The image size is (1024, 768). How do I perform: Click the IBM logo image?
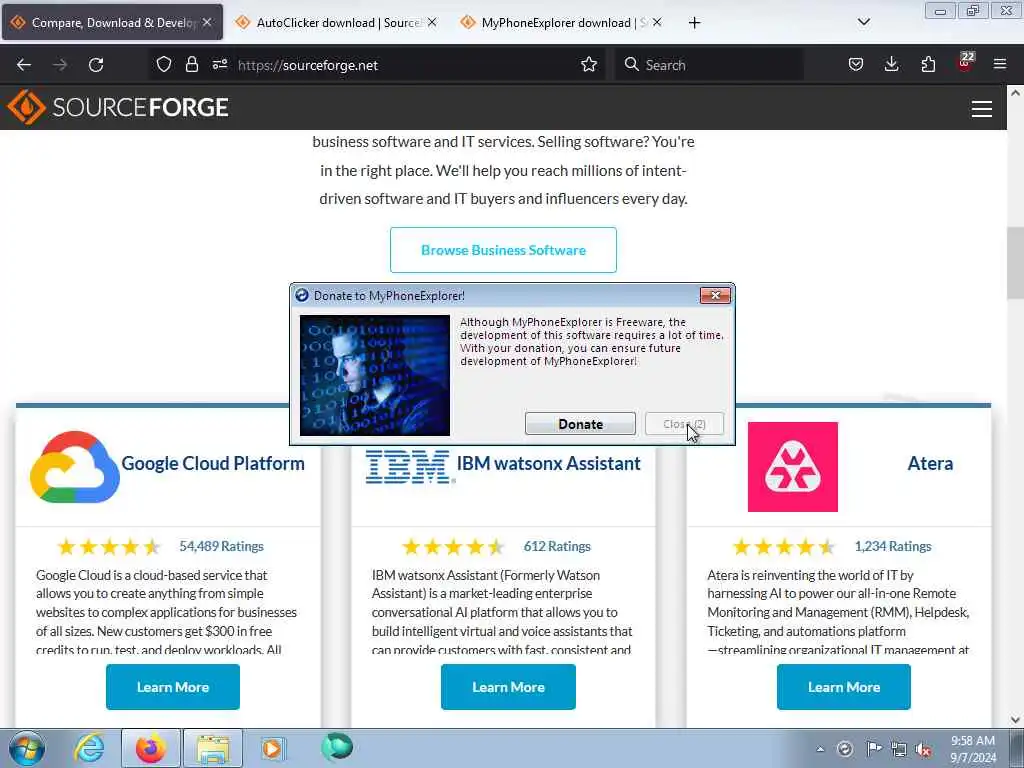click(x=409, y=466)
